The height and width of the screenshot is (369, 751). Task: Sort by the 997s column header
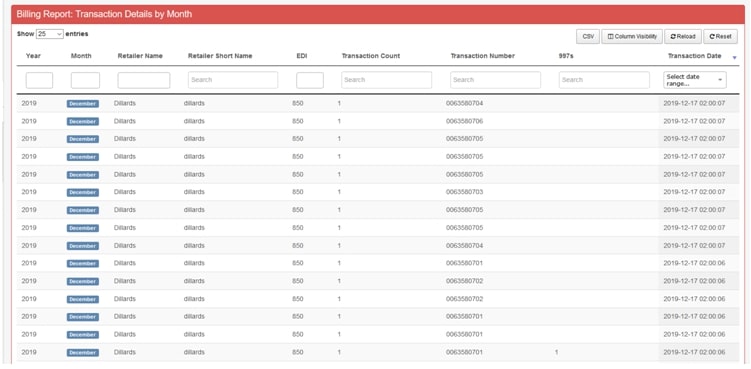pos(566,56)
